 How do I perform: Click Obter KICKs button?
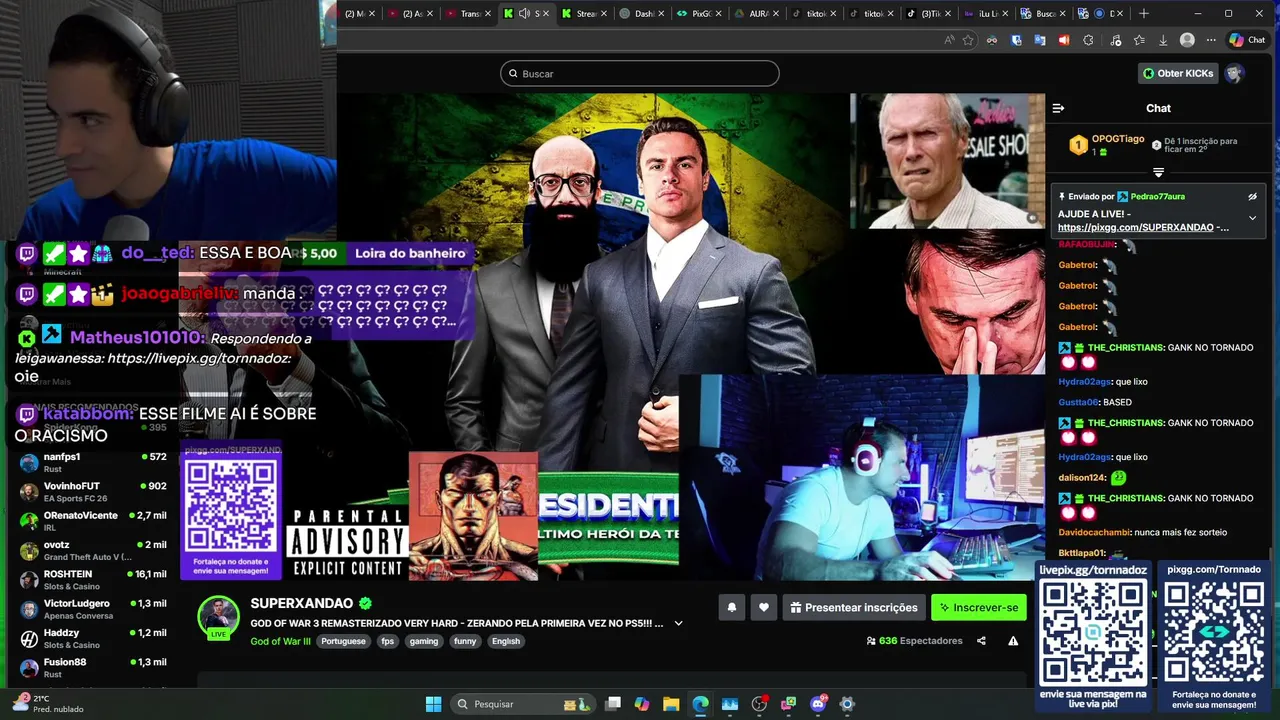coord(1177,73)
